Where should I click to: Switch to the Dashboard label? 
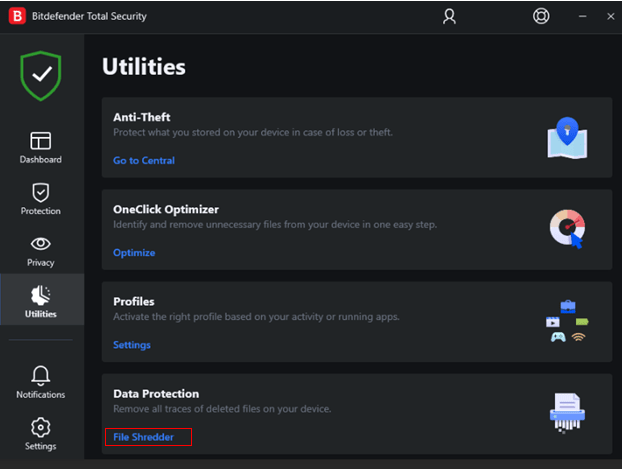40,160
